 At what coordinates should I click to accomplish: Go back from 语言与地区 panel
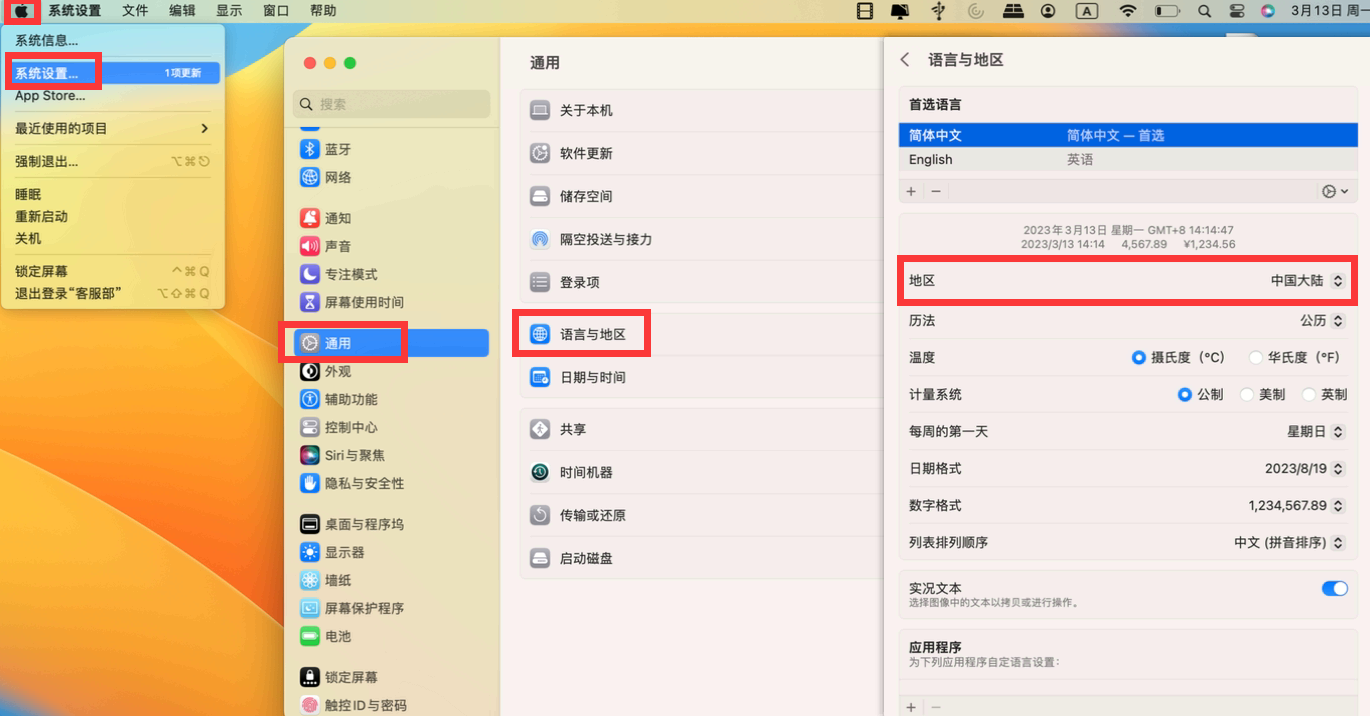905,60
